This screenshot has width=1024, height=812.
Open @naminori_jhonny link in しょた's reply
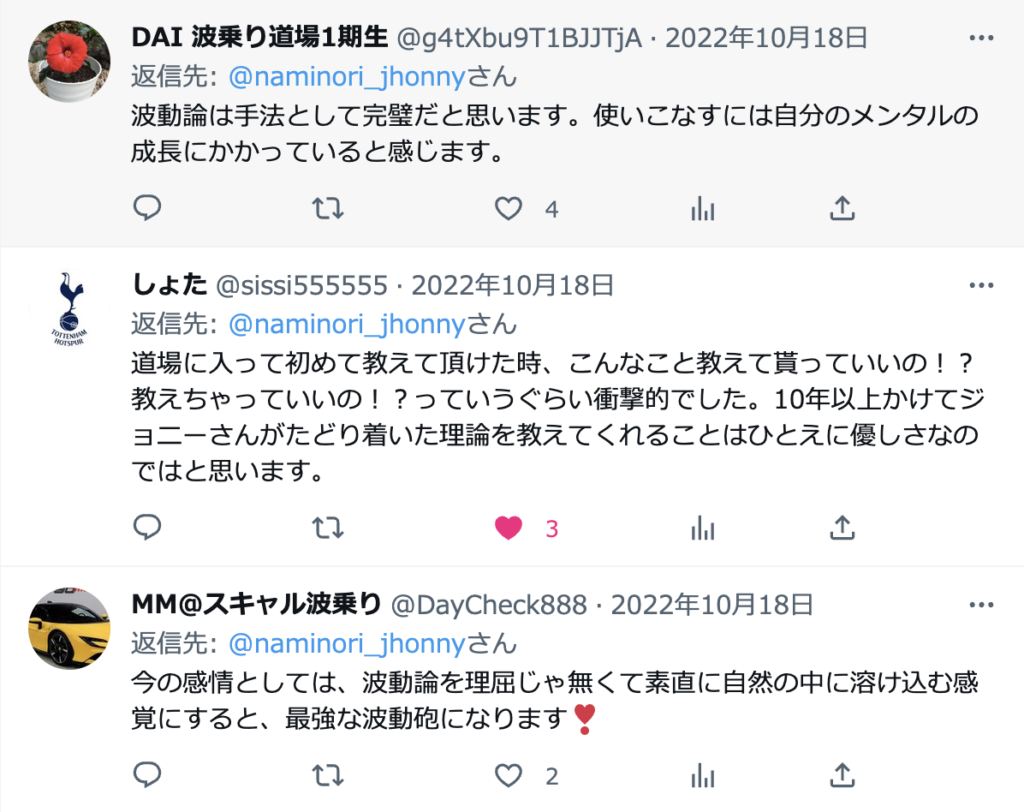347,324
